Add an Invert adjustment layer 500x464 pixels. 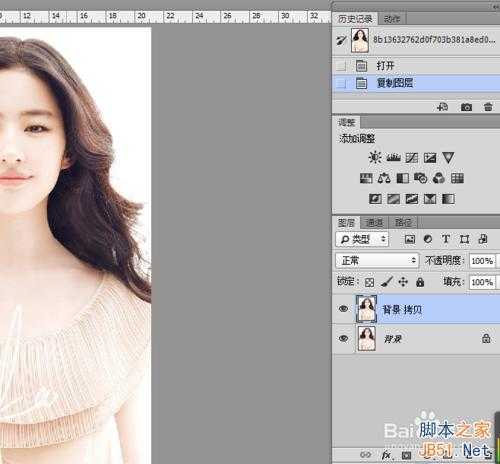(375, 199)
